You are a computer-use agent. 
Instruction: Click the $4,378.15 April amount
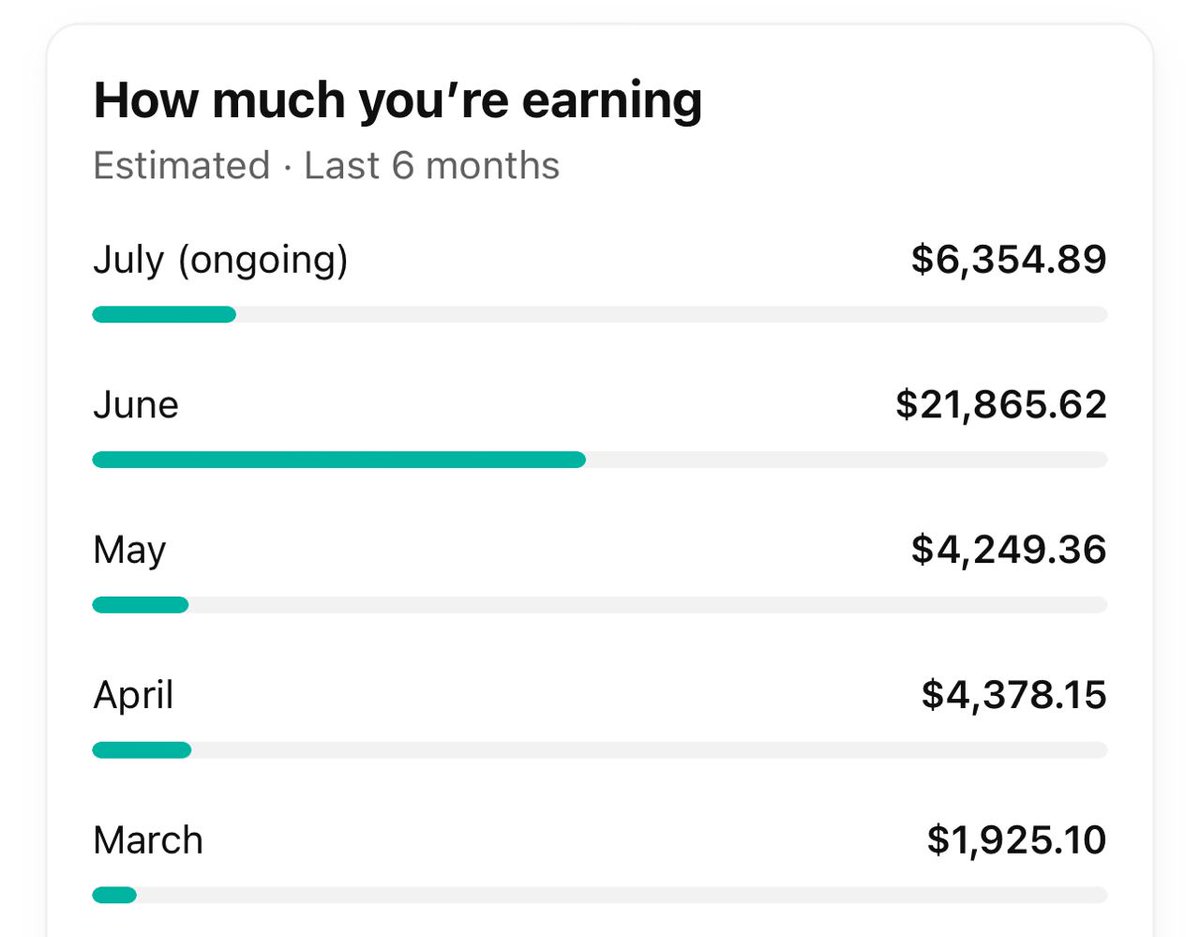[x=1013, y=695]
